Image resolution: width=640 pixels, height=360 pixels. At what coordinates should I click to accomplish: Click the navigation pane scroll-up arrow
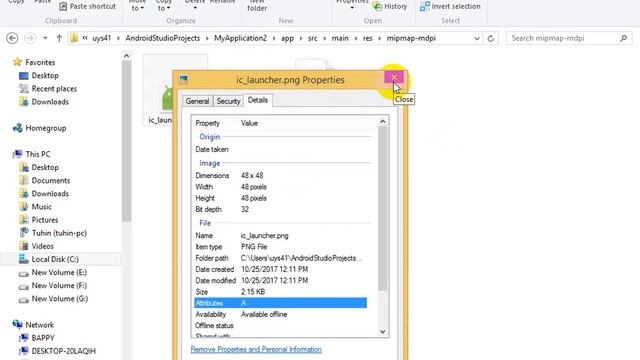coord(127,56)
